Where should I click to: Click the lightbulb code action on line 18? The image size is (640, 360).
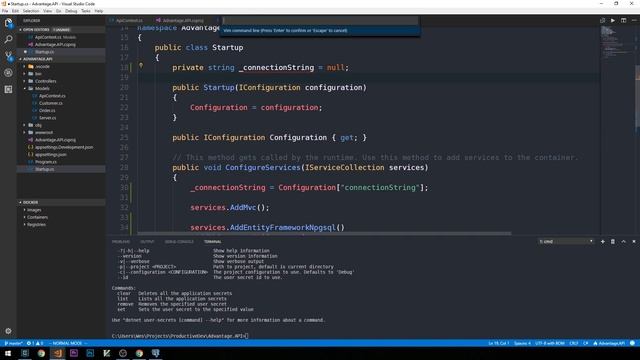coord(141,65)
